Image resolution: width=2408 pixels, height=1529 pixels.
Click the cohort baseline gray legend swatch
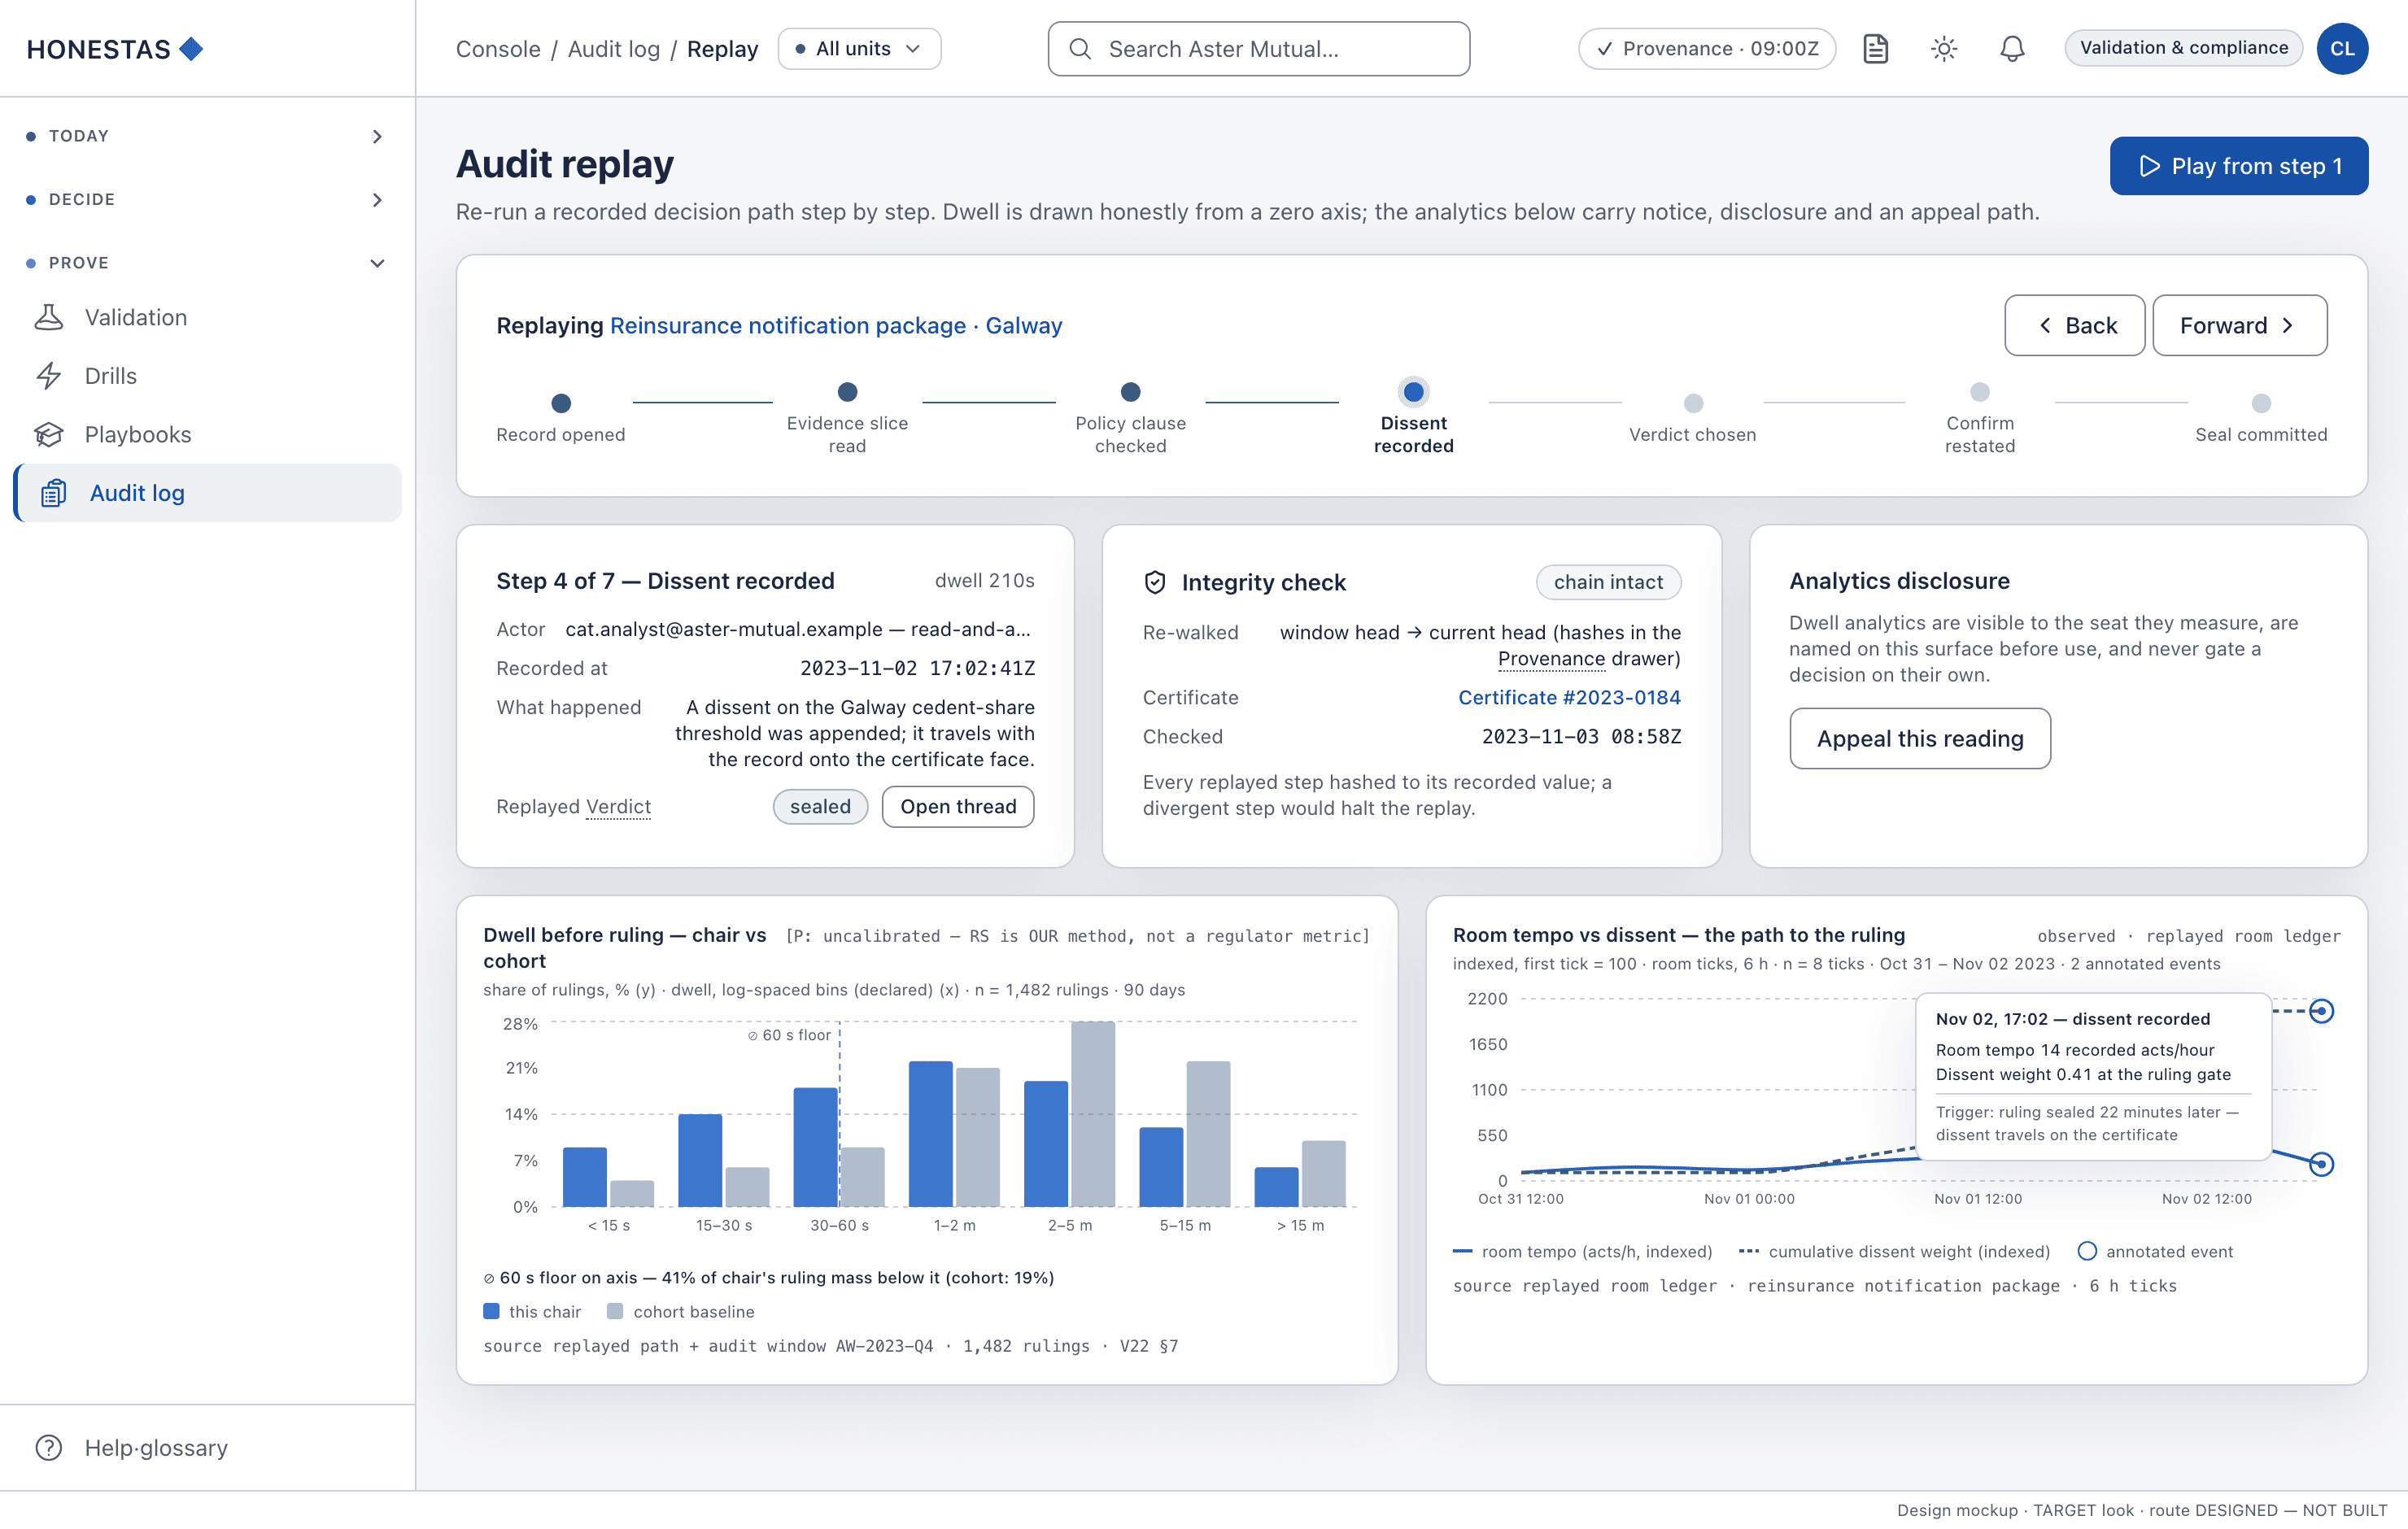pyautogui.click(x=615, y=1311)
